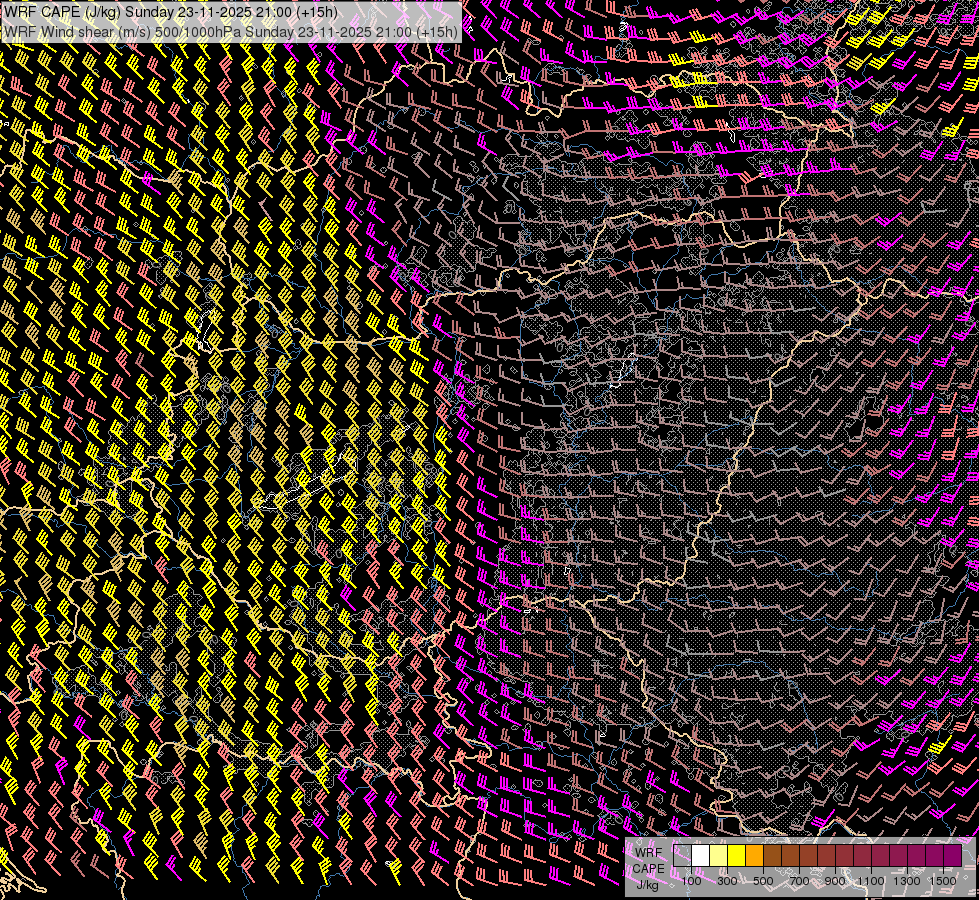Click the transparent first legend swatch

tap(682, 856)
